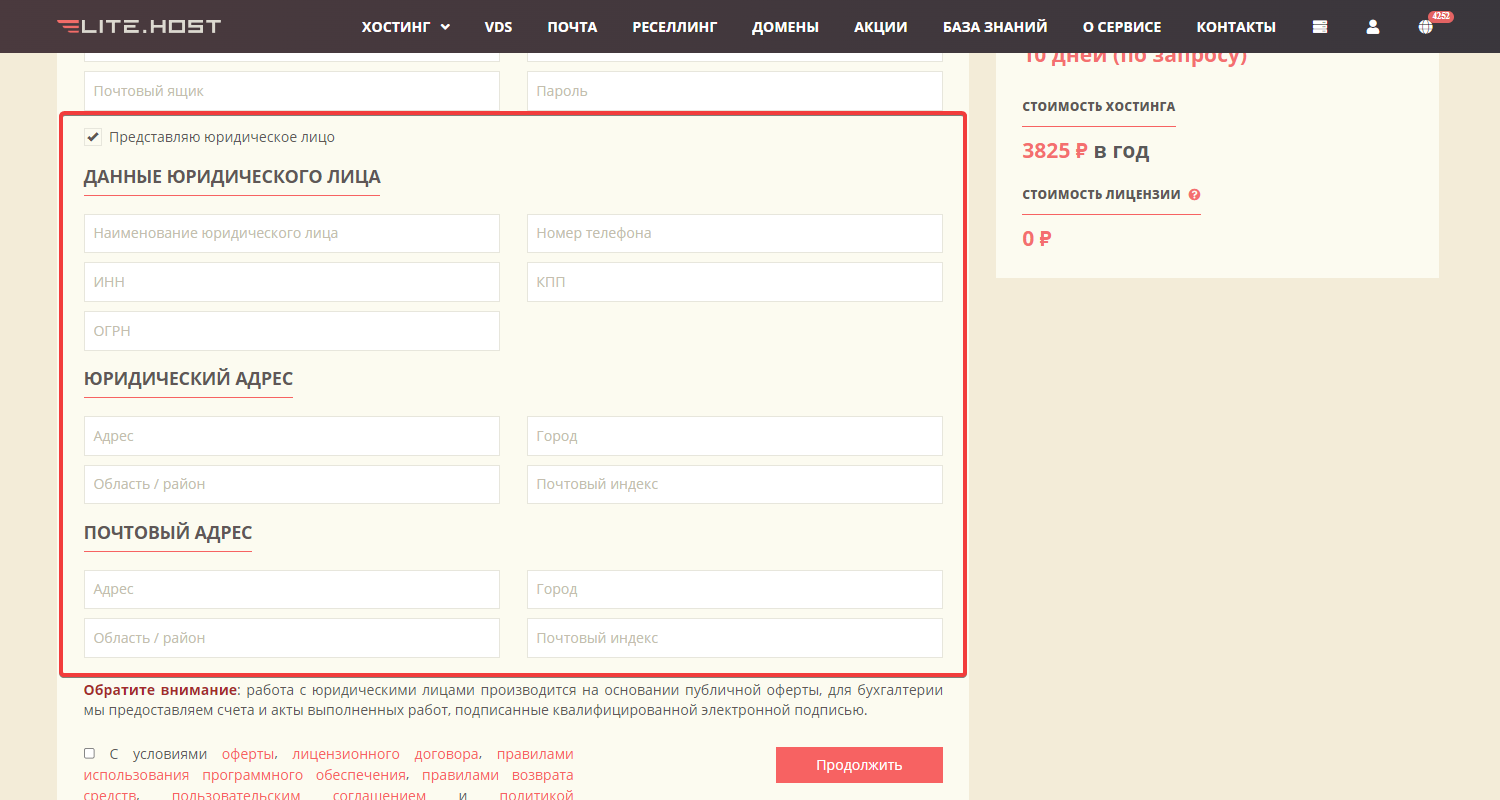Image resolution: width=1500 pixels, height=800 pixels.
Task: Select the ИНН input field
Action: click(x=292, y=282)
